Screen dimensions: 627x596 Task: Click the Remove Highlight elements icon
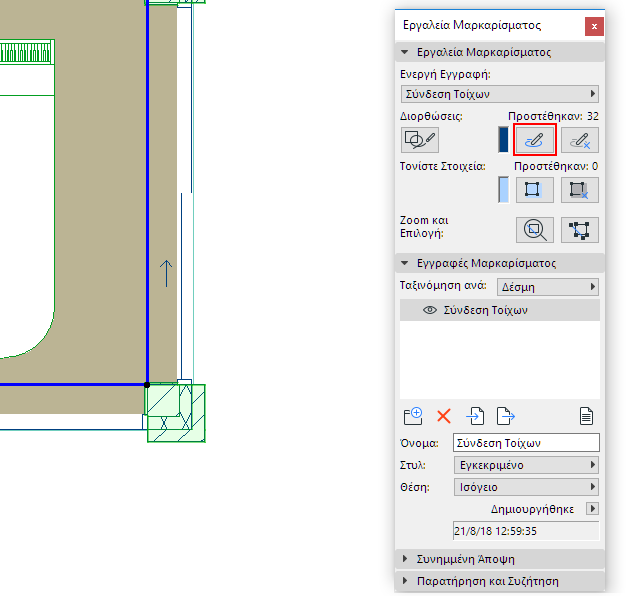click(580, 190)
